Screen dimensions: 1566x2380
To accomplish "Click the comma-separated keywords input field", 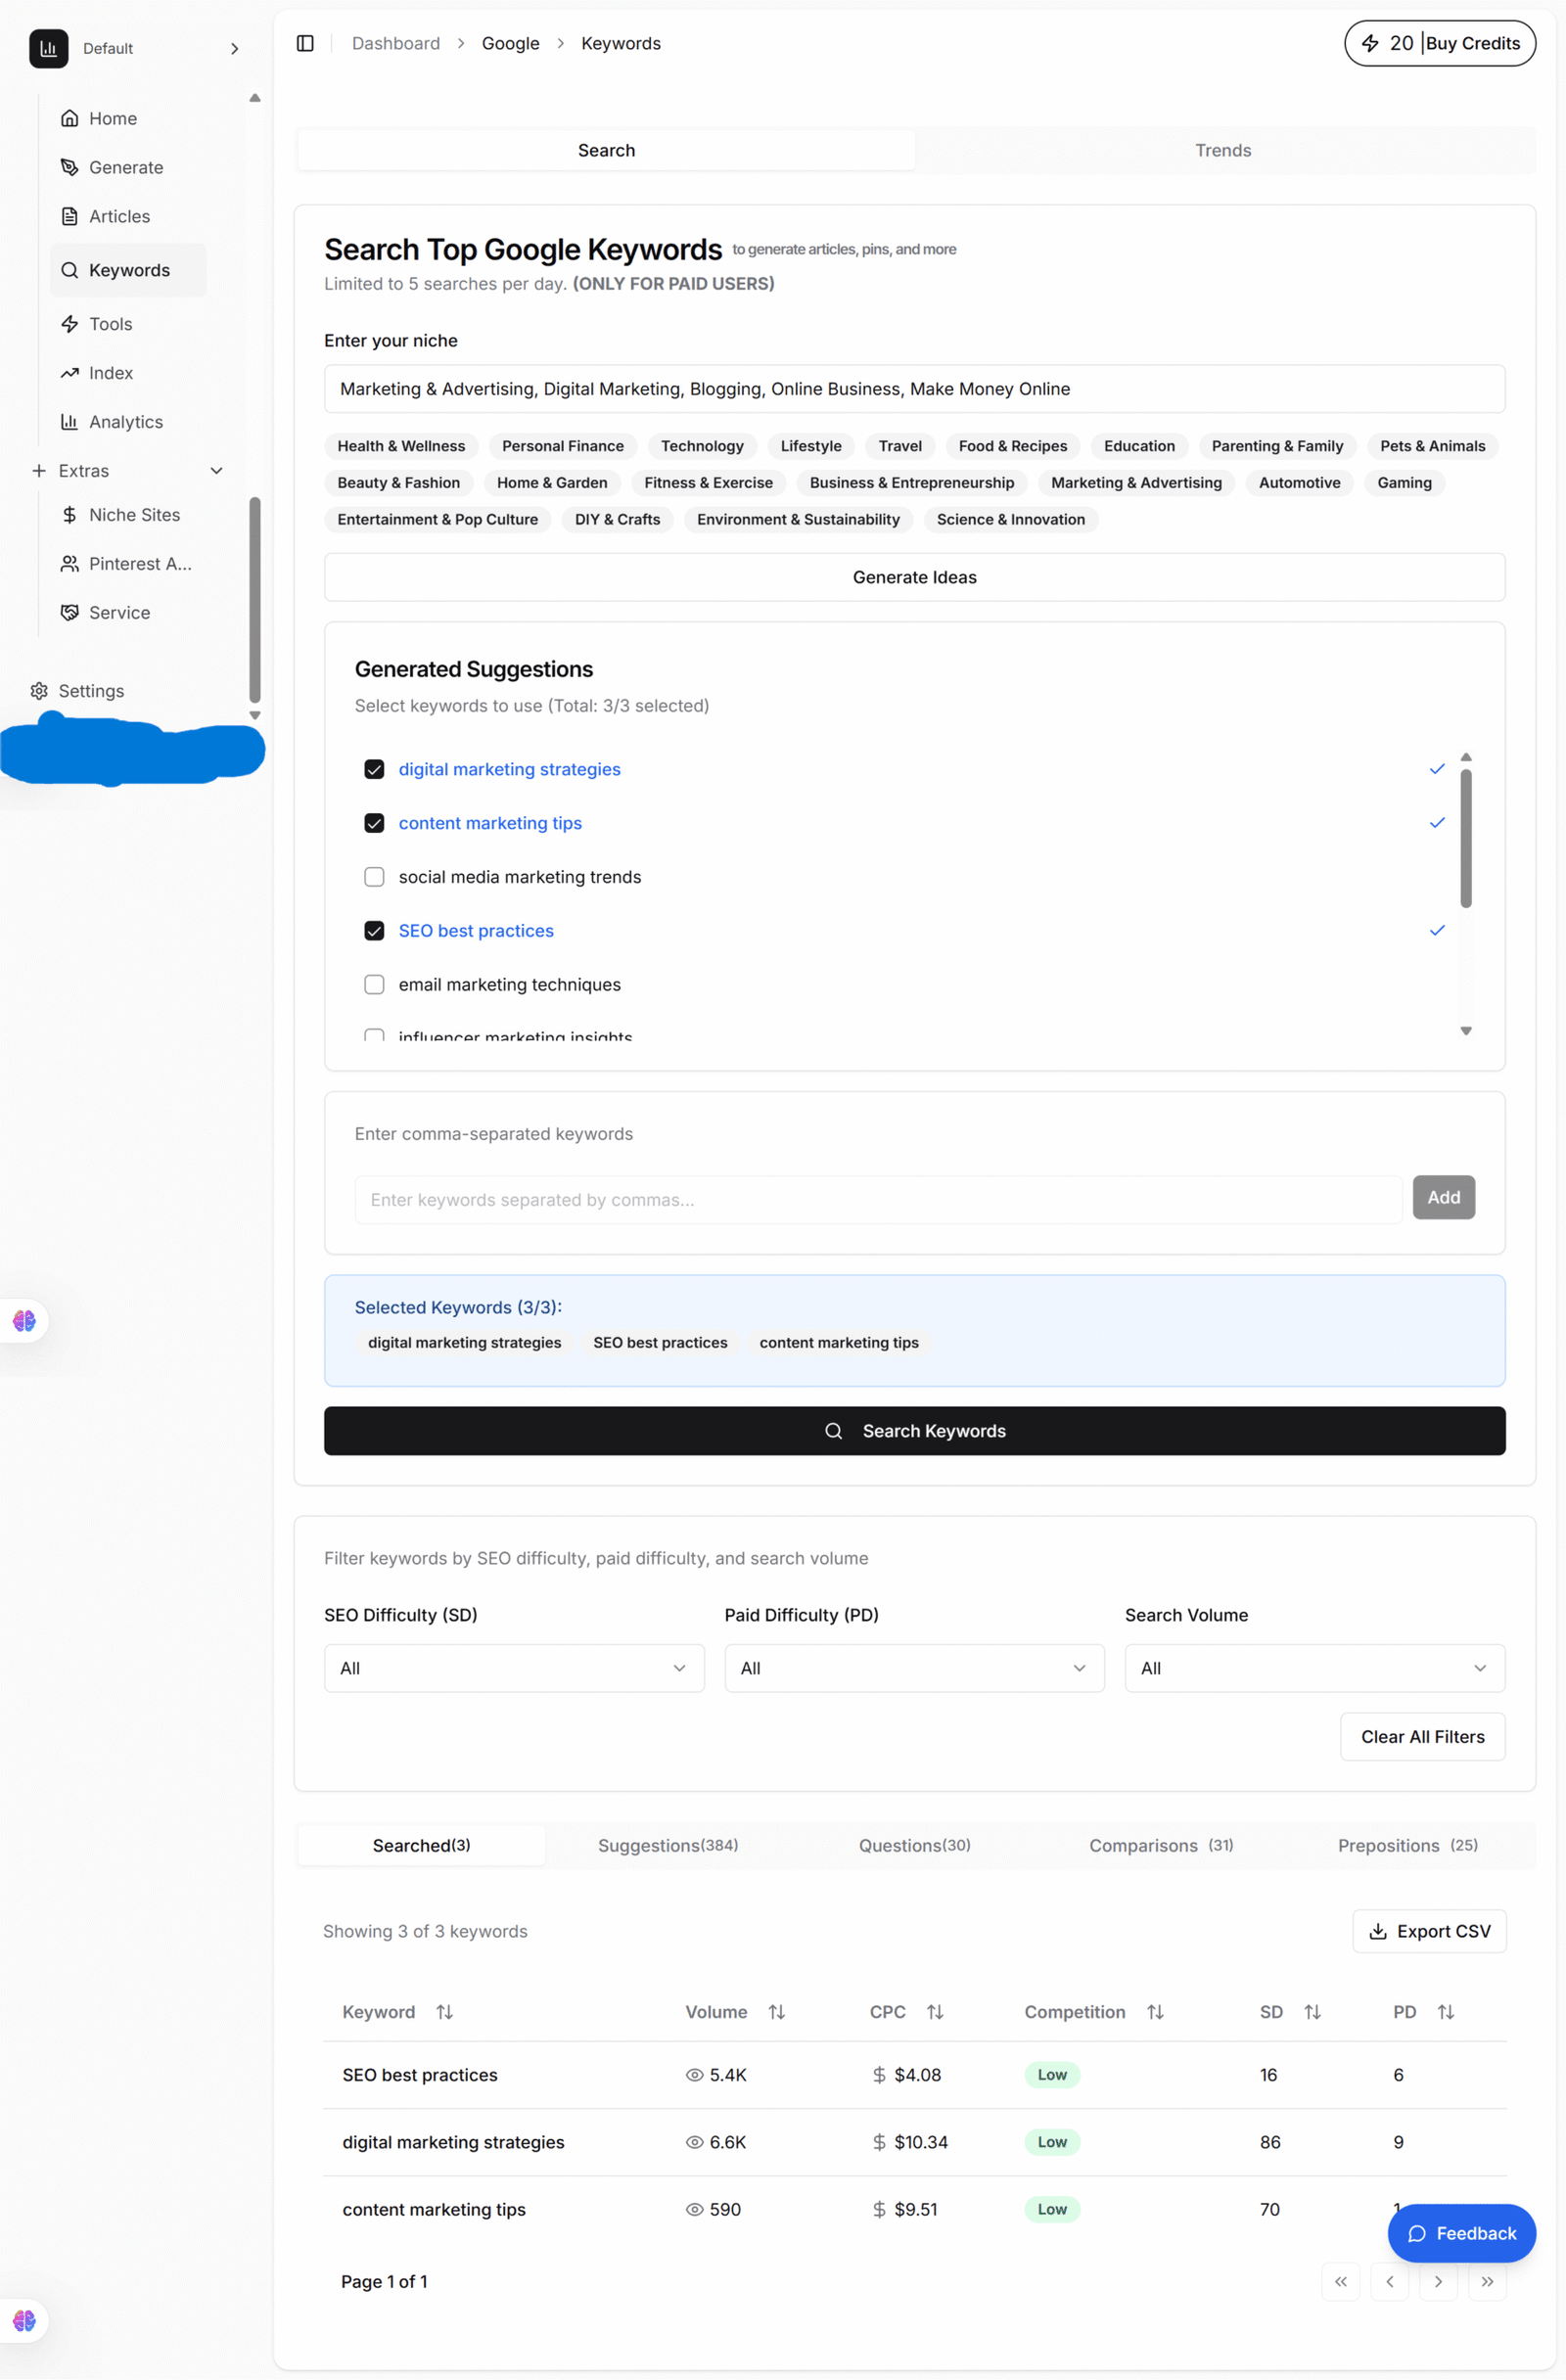I will tap(877, 1199).
